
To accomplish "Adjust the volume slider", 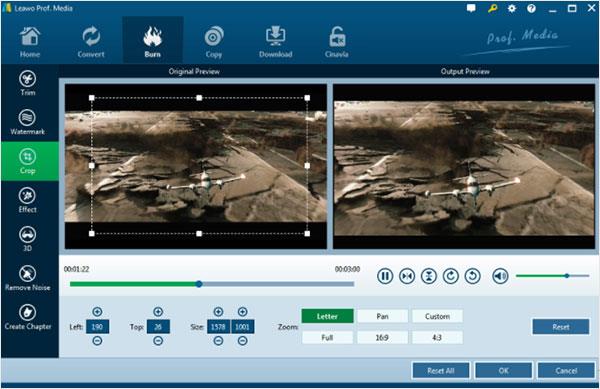I will coord(553,276).
